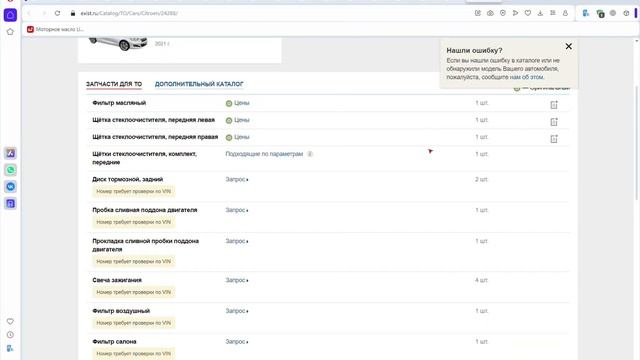The height and width of the screenshot is (360, 640).
Task: Click the snapshot camera icon in address bar
Action: tap(490, 13)
